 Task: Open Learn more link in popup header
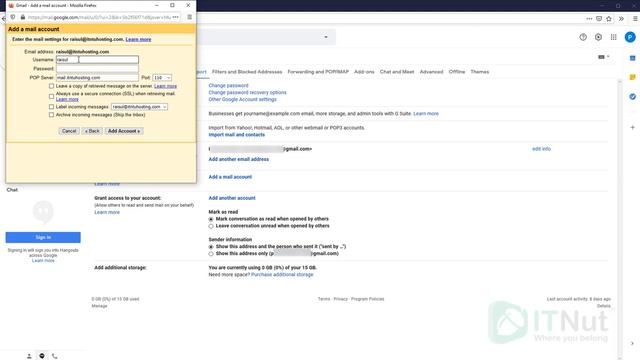tap(138, 40)
